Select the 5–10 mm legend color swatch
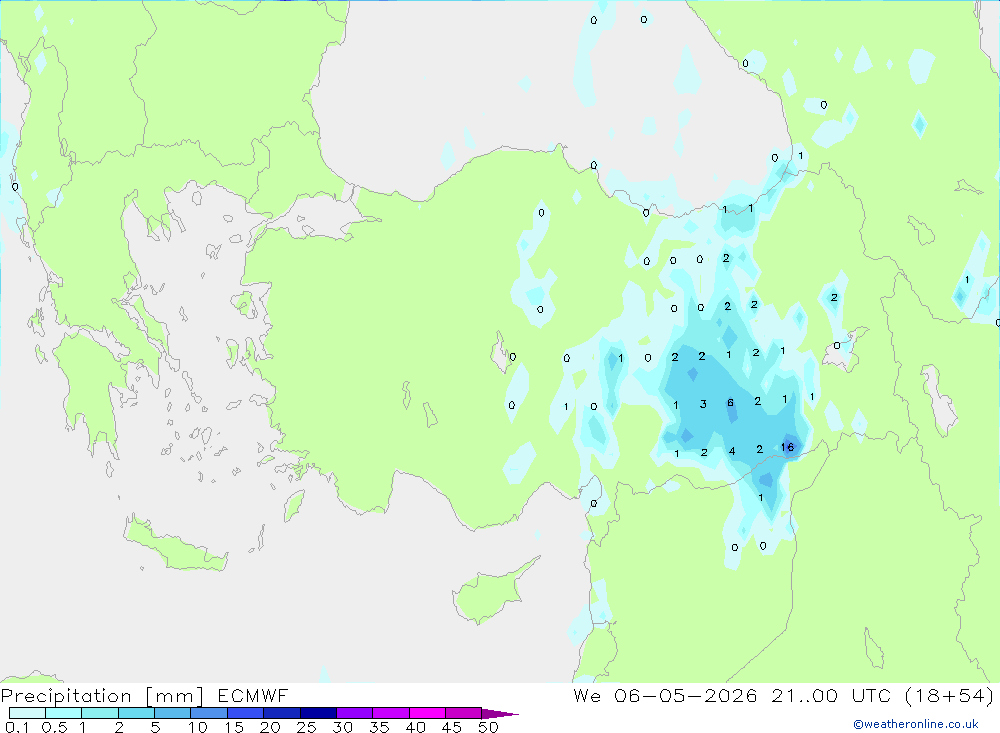This screenshot has height=733, width=1000. pyautogui.click(x=173, y=713)
